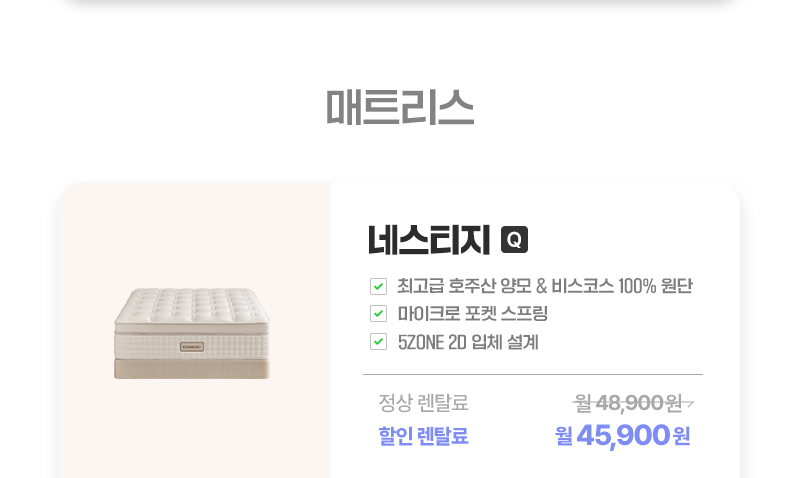
Task: Click the divider line above the rental prices
Action: [533, 374]
